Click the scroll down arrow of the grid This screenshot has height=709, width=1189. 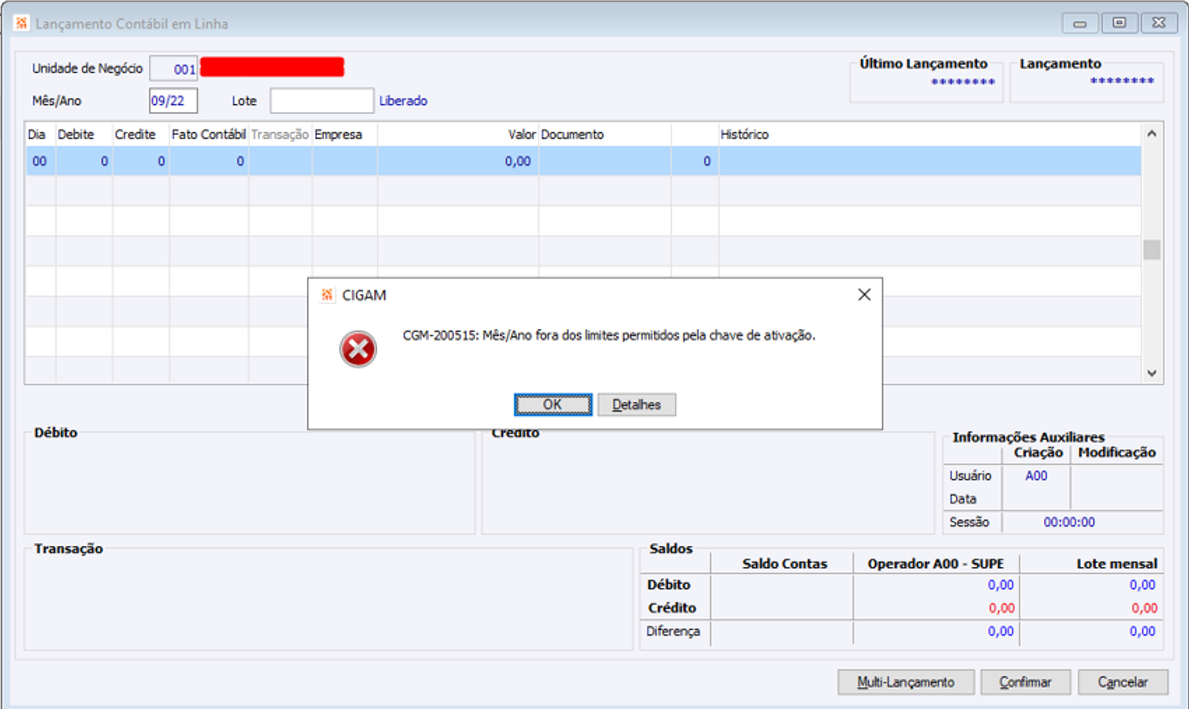click(x=1151, y=372)
